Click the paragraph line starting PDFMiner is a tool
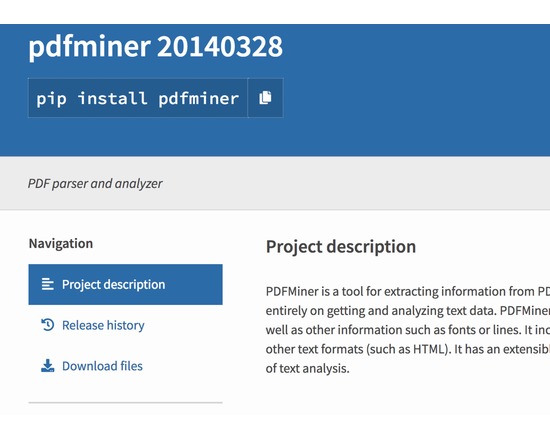 click(408, 292)
